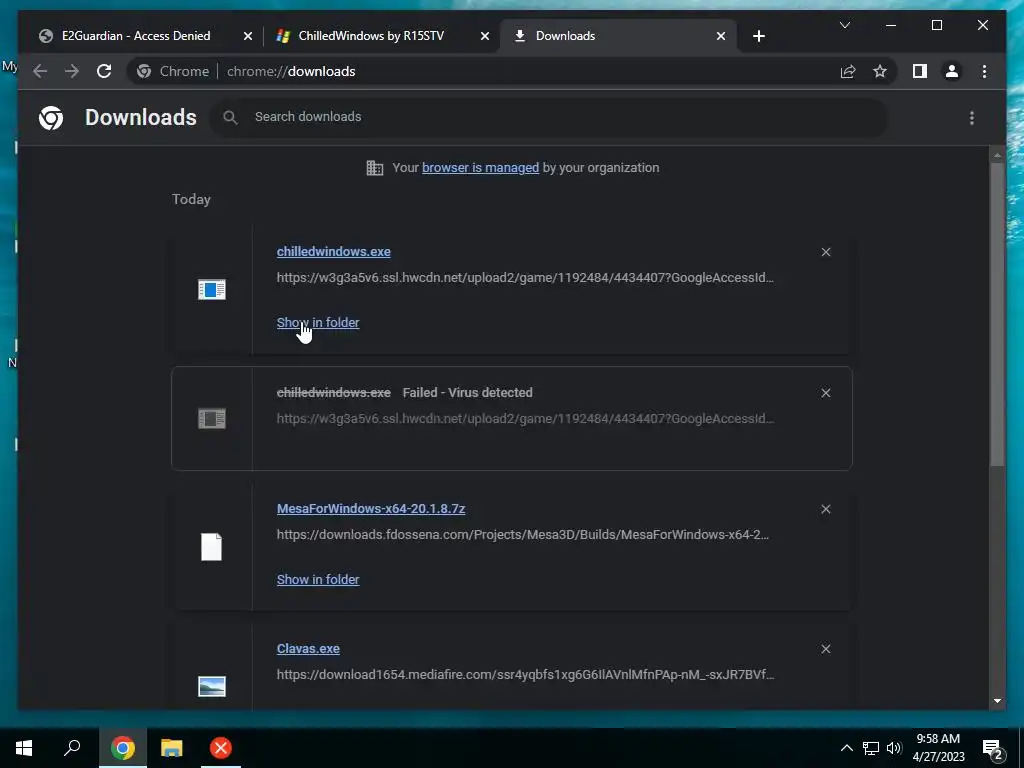Show chilledwindows.exe in folder
Viewport: 1024px width, 768px height.
[318, 323]
